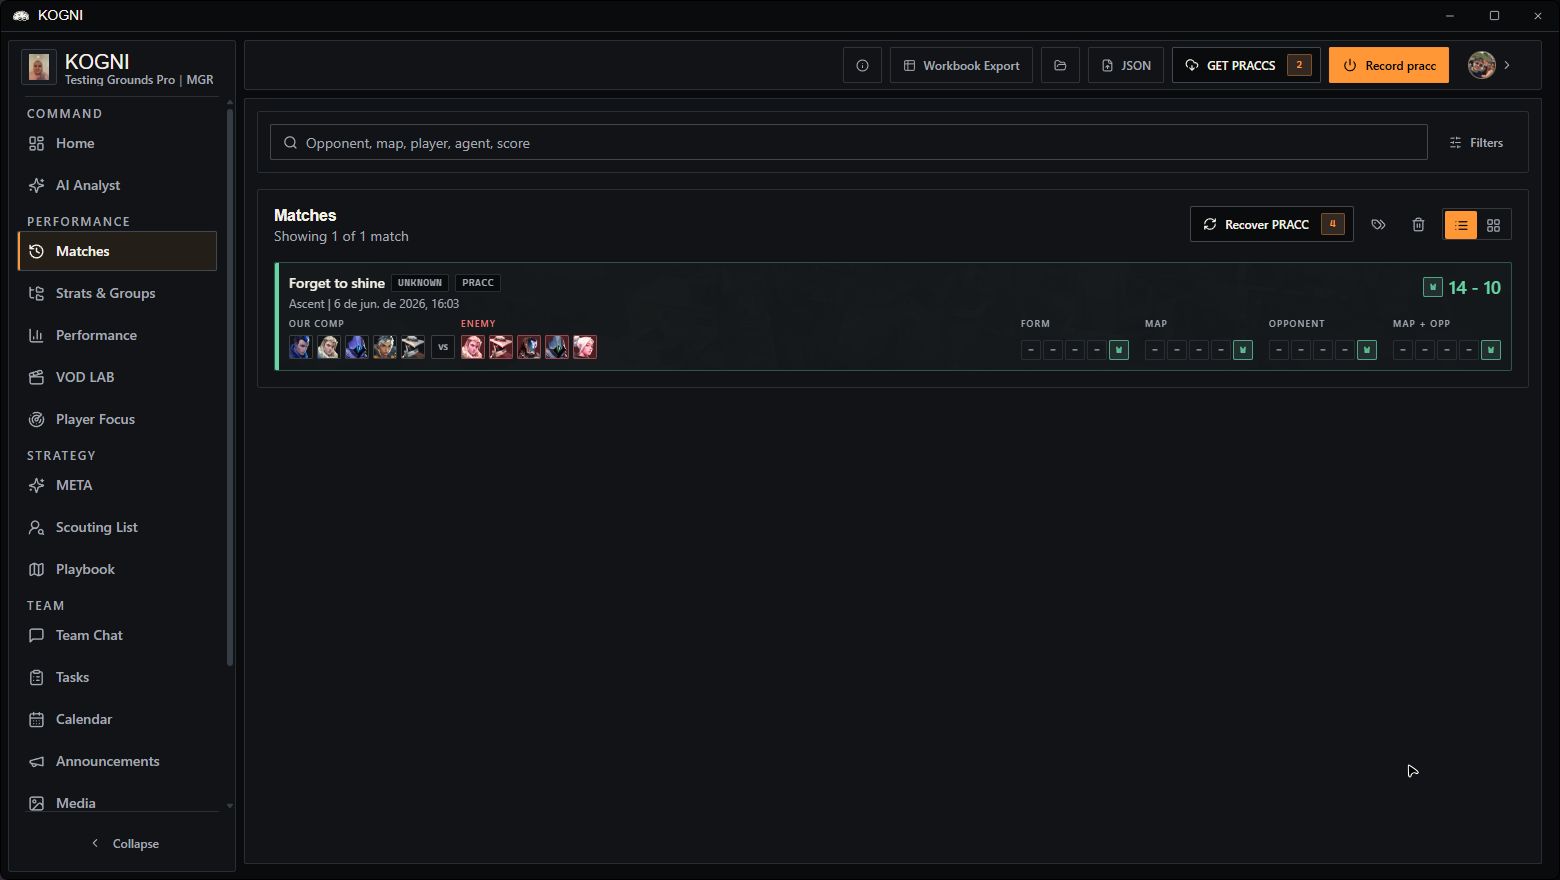Click GET PRACCS button
The height and width of the screenshot is (880, 1560).
pyautogui.click(x=1246, y=65)
